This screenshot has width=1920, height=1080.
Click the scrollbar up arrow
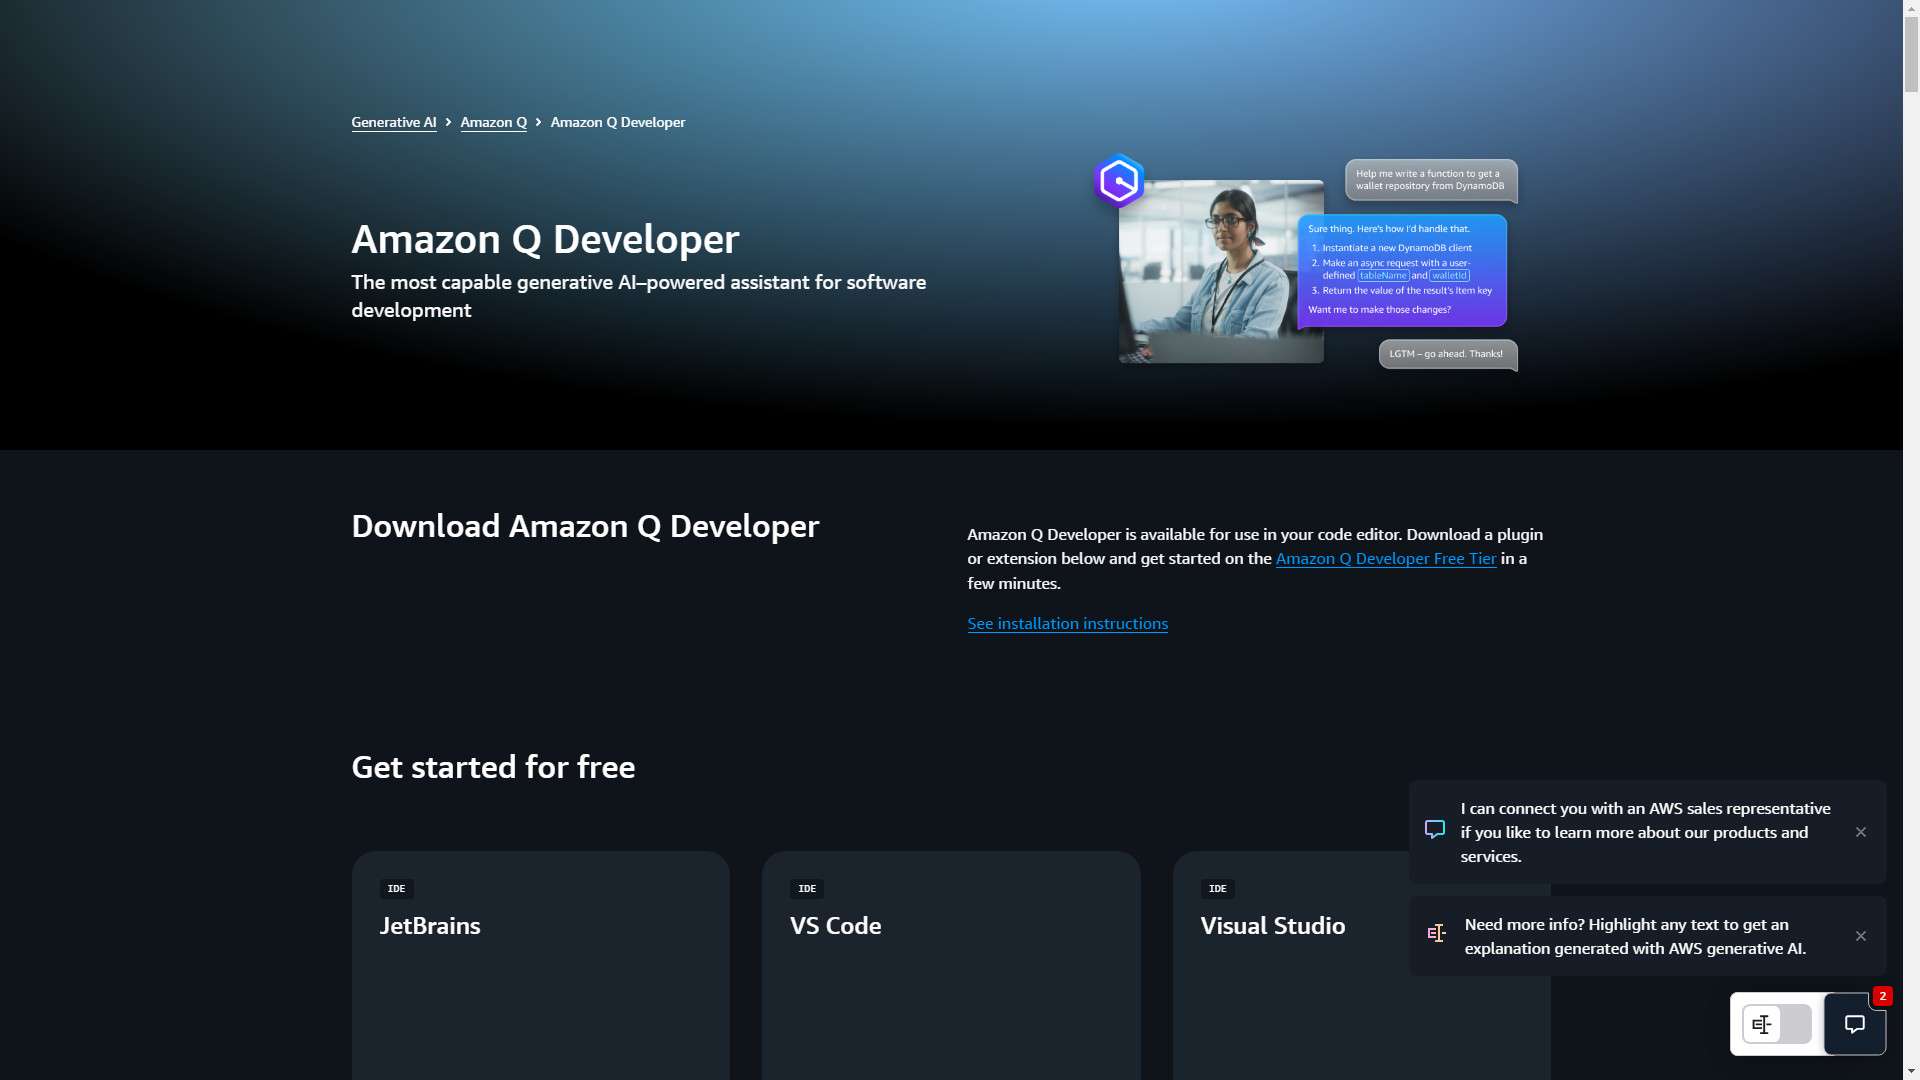1911,7
